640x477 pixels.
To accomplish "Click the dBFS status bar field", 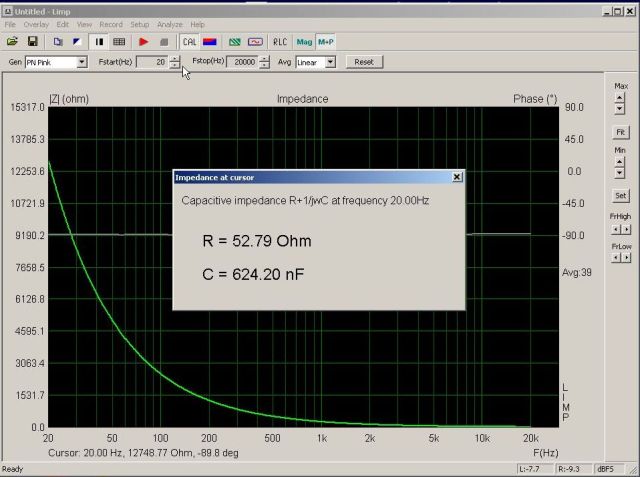I will (609, 469).
